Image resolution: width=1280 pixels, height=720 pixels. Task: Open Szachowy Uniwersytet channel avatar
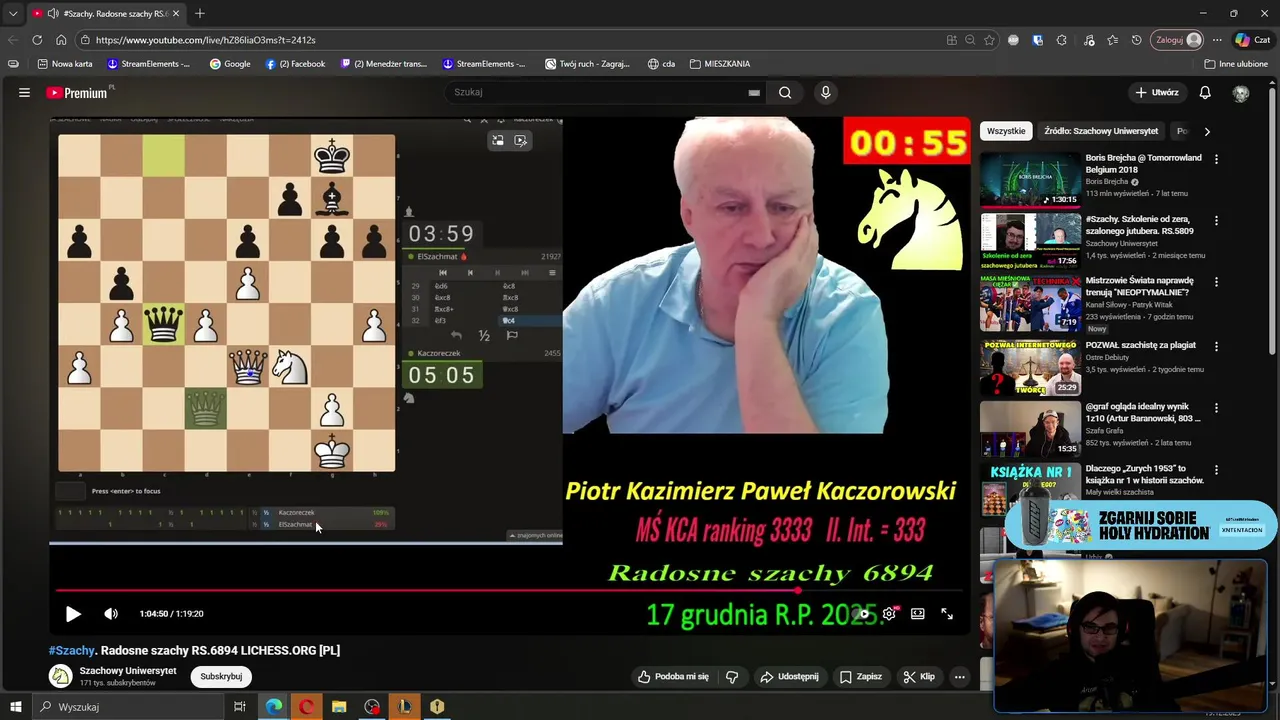point(61,677)
